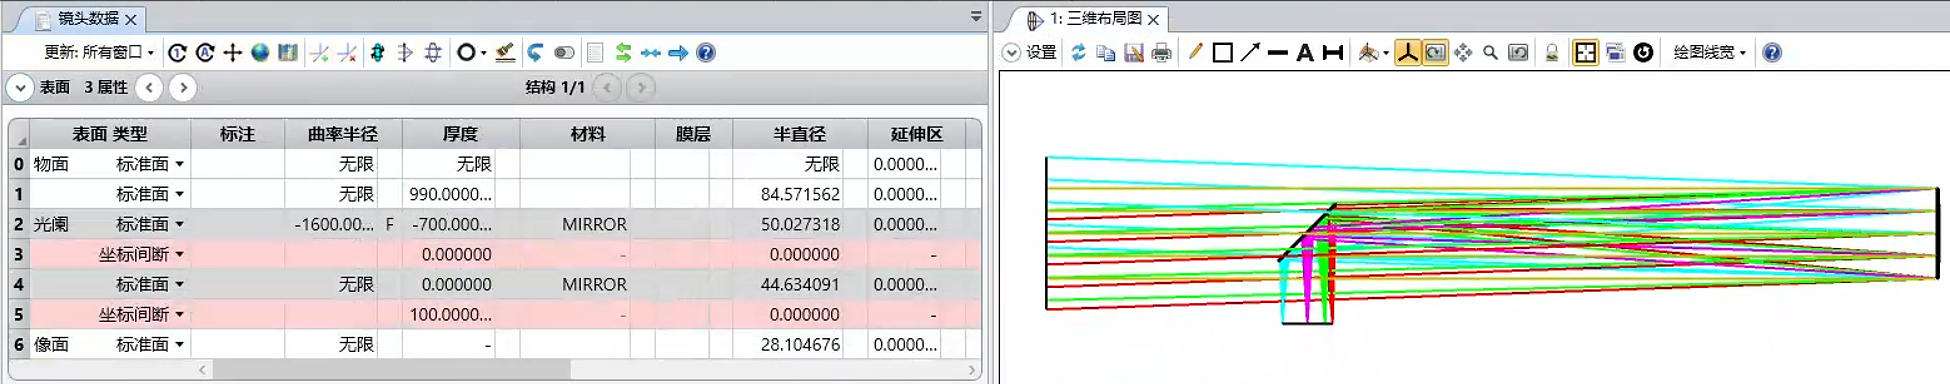1950x384 pixels.
Task: Click the zoom magnifier icon in layout
Action: [1490, 53]
